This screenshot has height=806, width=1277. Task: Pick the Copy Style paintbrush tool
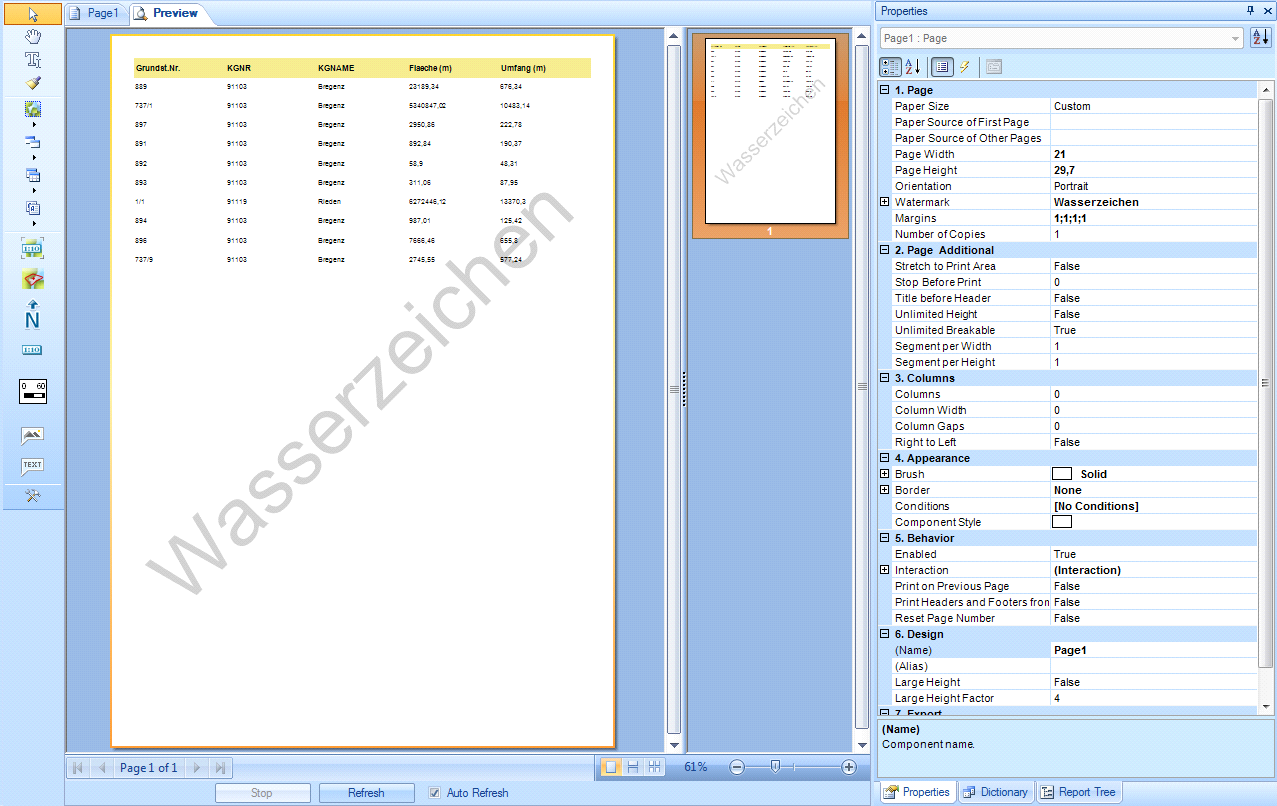[33, 83]
